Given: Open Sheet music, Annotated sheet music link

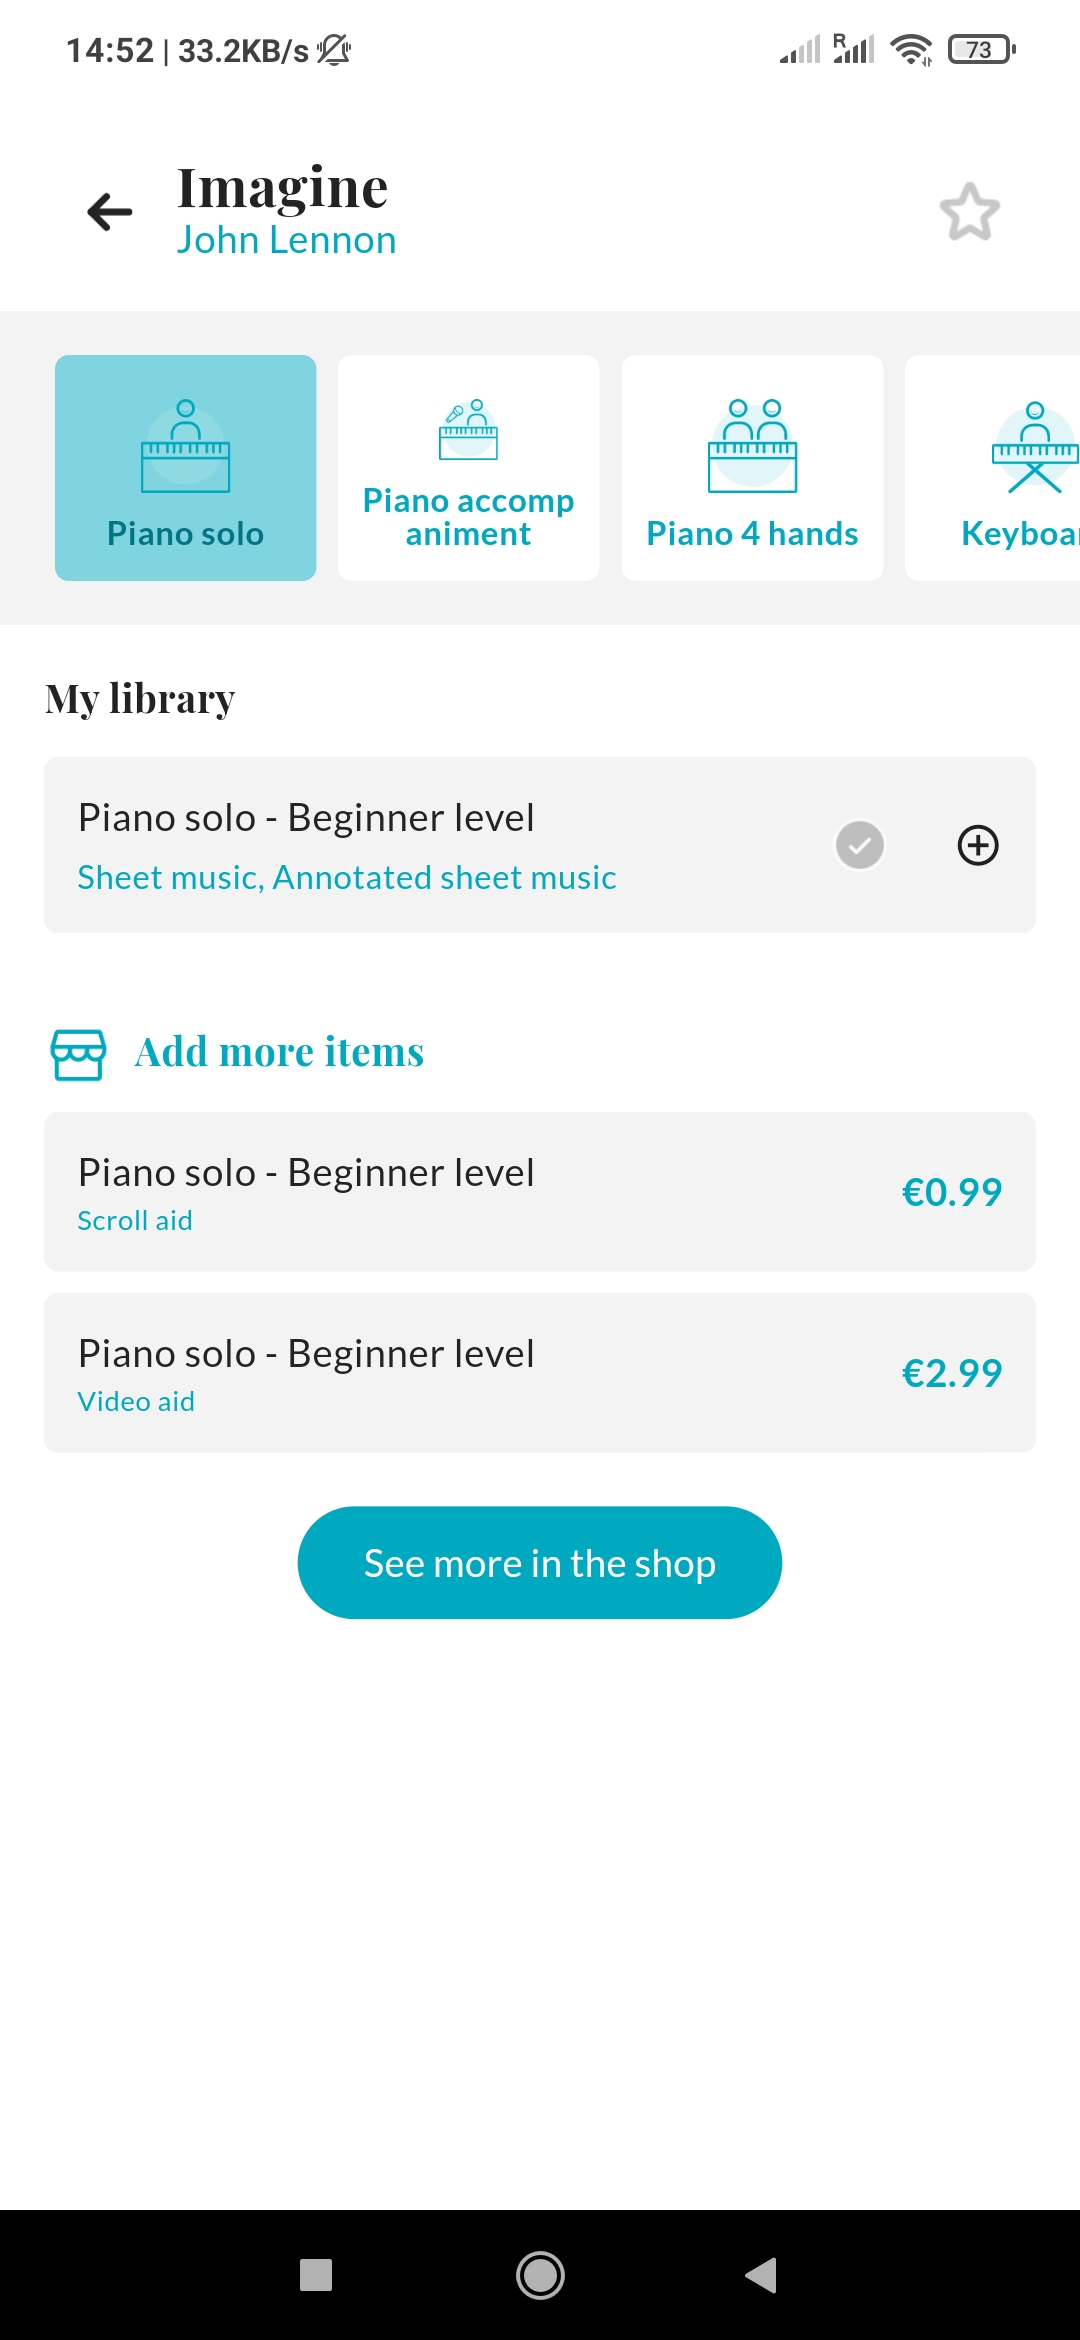Looking at the screenshot, I should (x=347, y=878).
